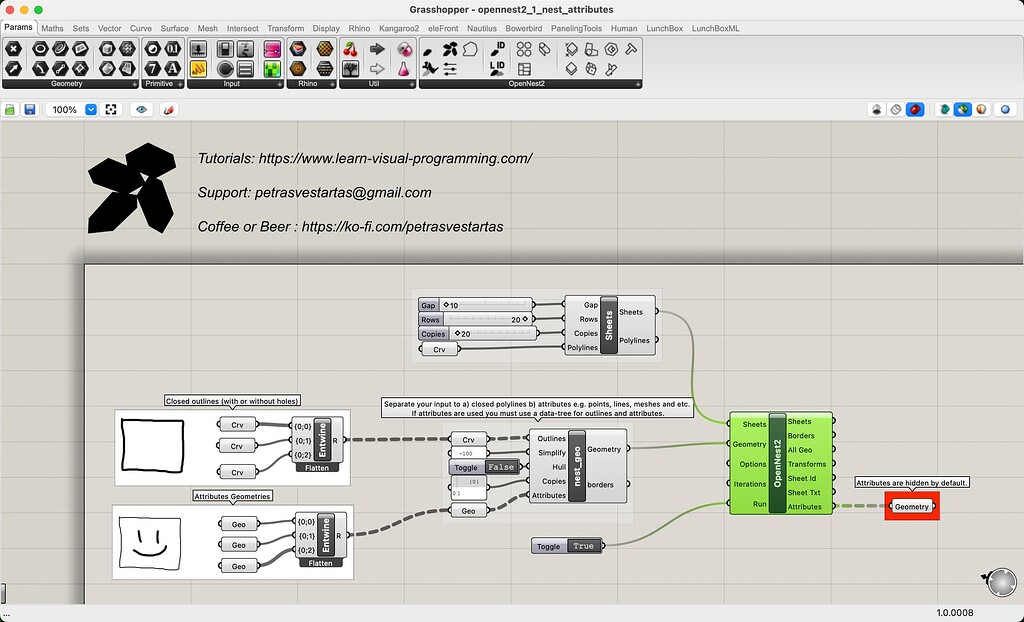The image size is (1024, 622).
Task: Select the red-highlighted Geometry parameter
Action: 911,507
